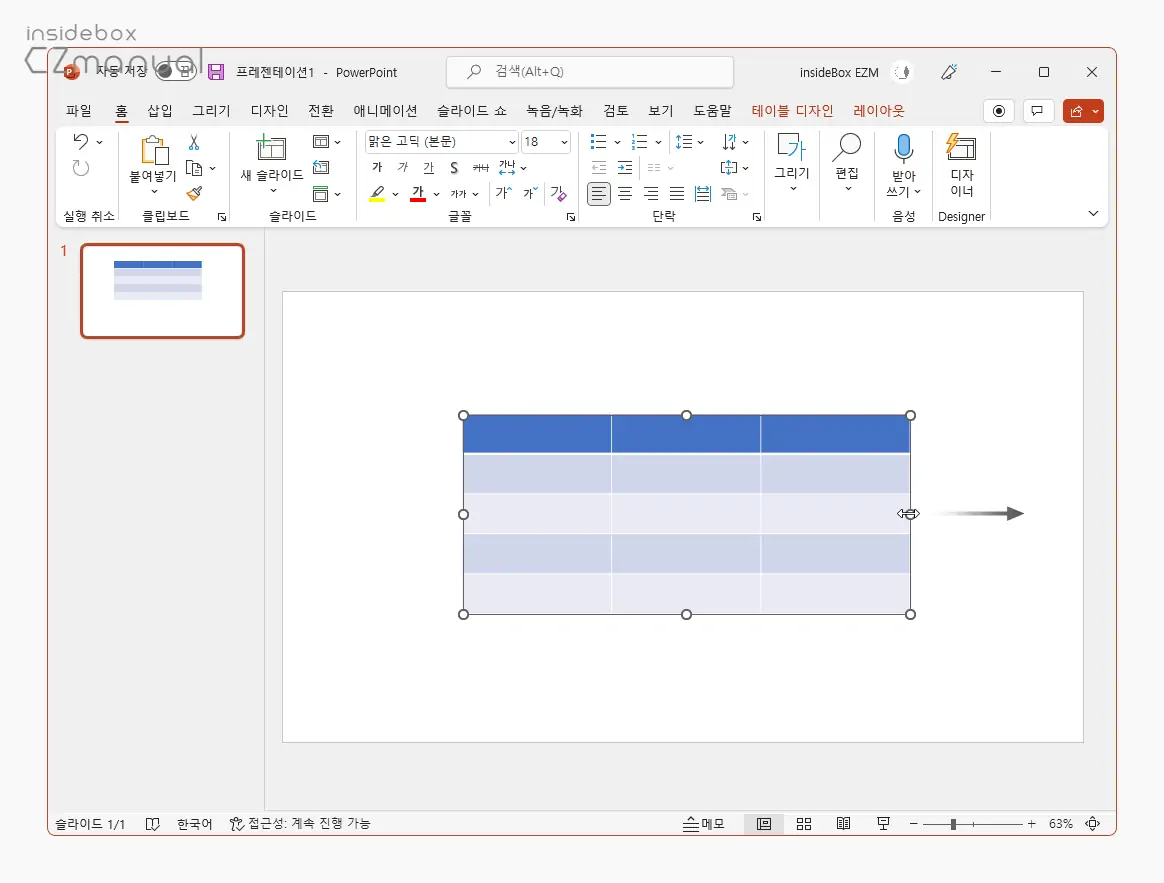This screenshot has height=883, width=1164.
Task: Open the 메모 notes pane button
Action: pos(704,824)
